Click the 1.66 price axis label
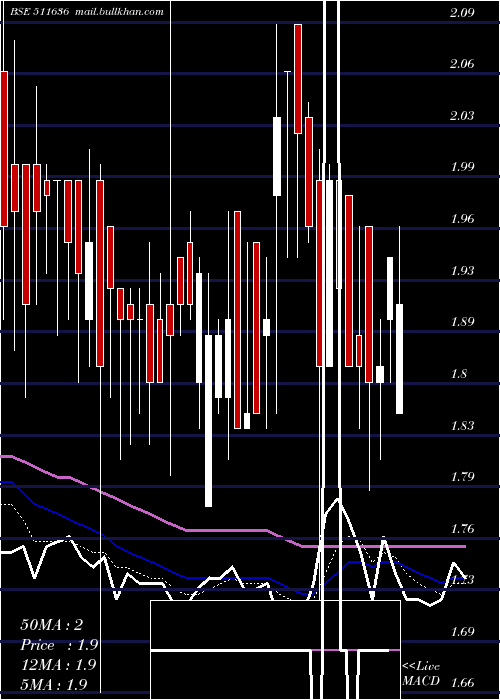This screenshot has width=500, height=700. point(462,683)
